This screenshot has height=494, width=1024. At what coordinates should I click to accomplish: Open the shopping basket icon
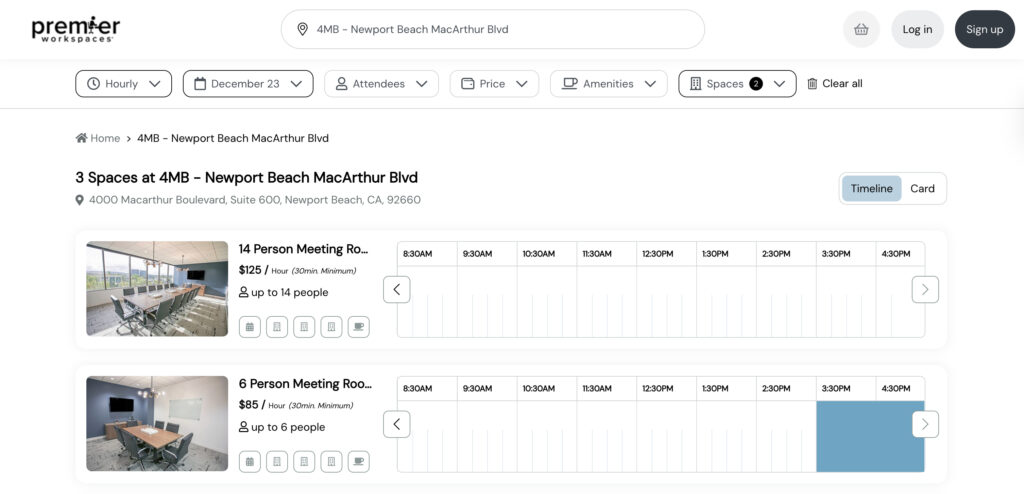pos(861,29)
